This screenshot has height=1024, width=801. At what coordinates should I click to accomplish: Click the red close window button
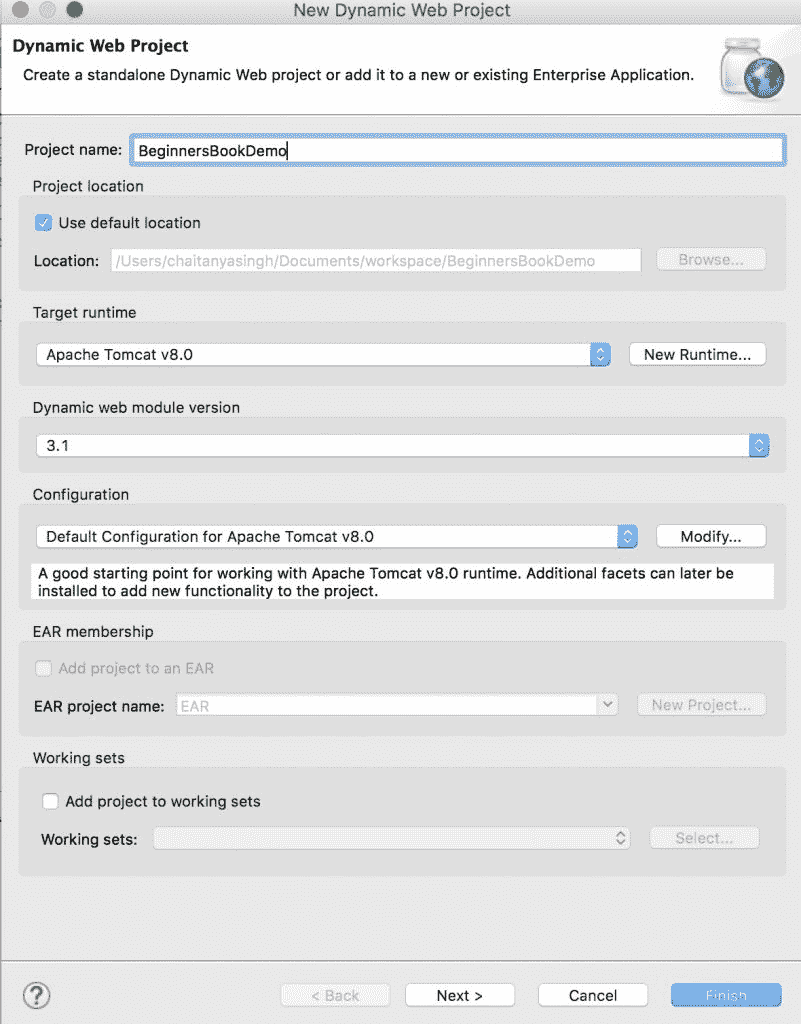click(19, 10)
